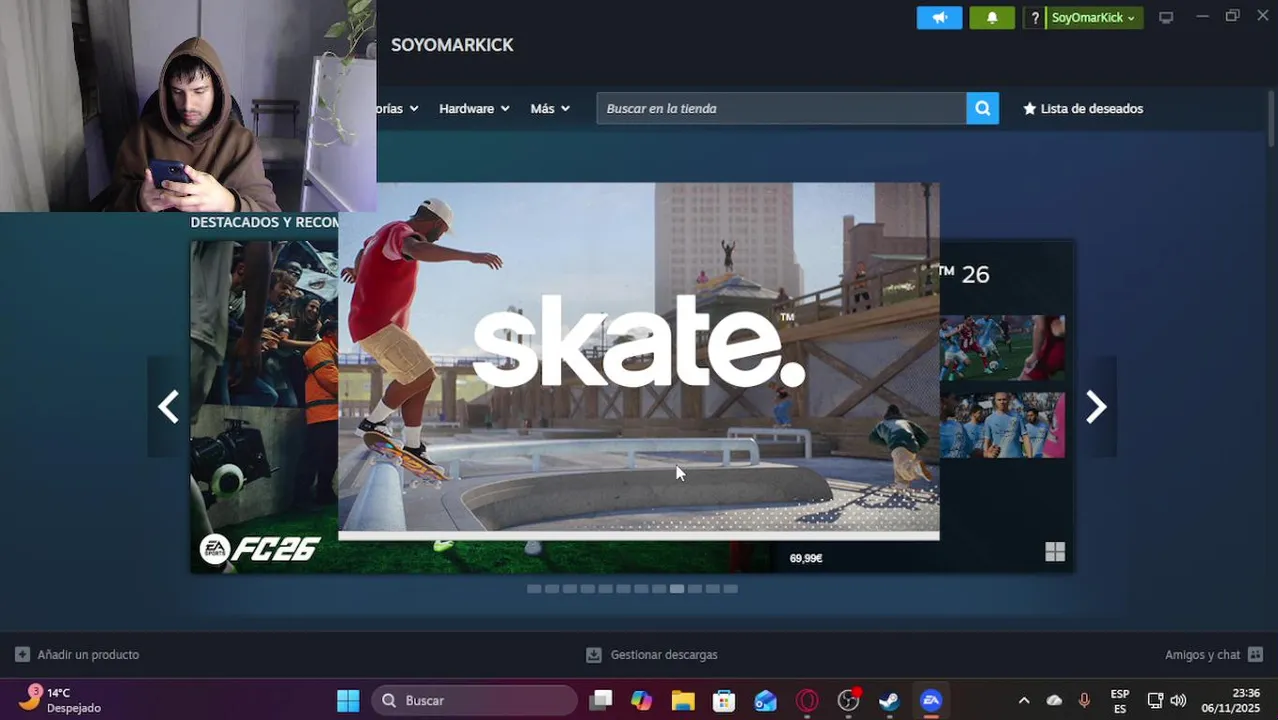The height and width of the screenshot is (720, 1278).
Task: Click the microphone tray icon
Action: [x=1085, y=701]
